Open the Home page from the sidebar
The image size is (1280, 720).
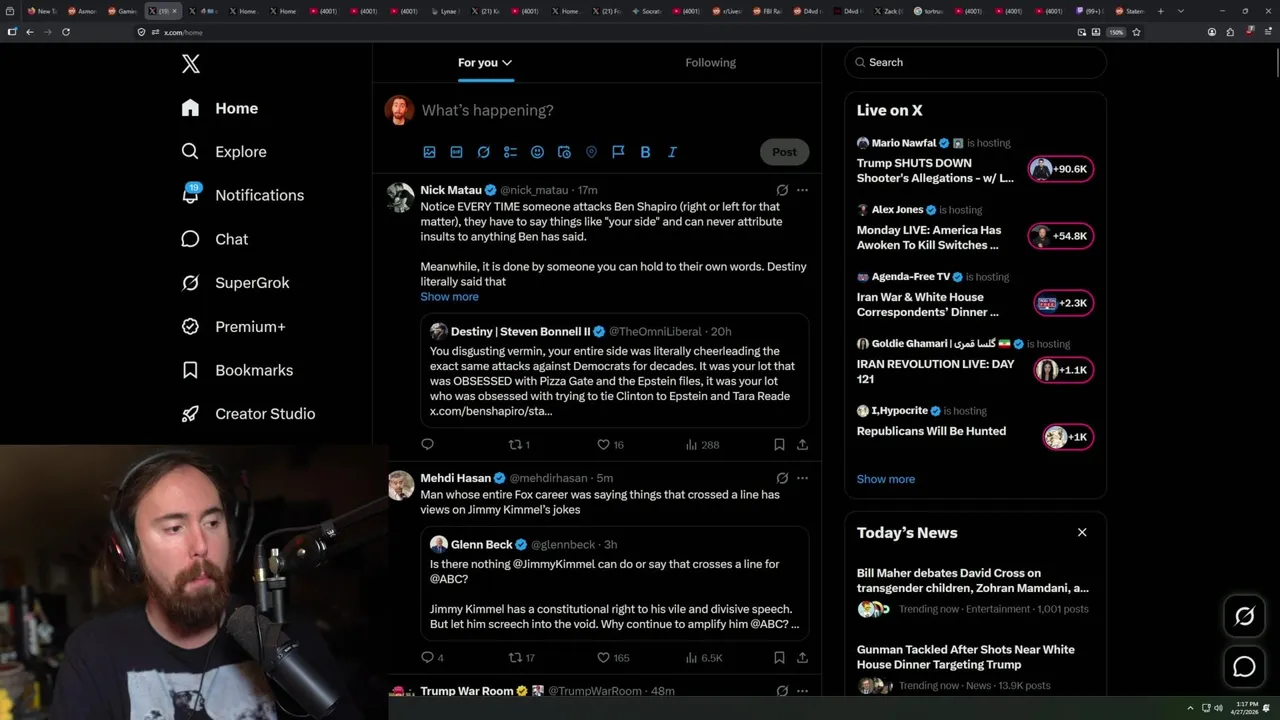220,108
